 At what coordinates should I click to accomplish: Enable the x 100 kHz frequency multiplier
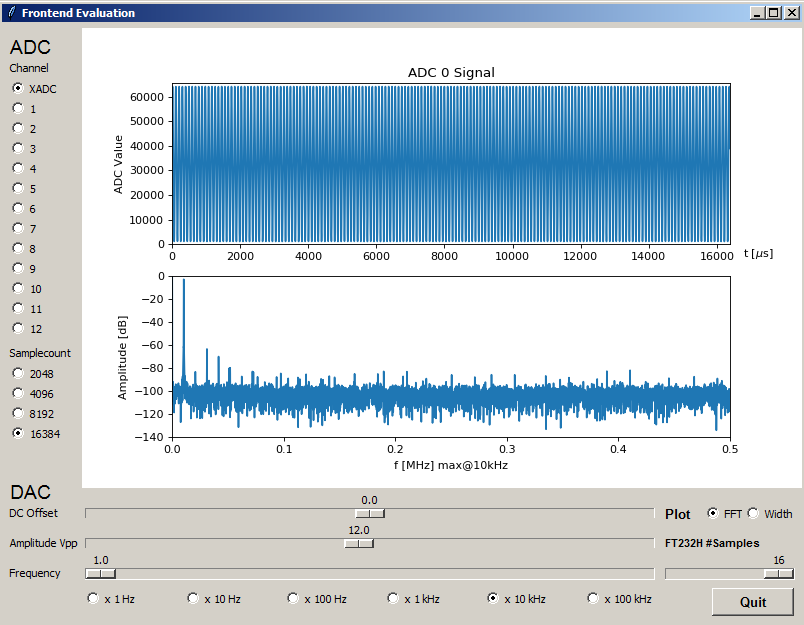point(593,598)
